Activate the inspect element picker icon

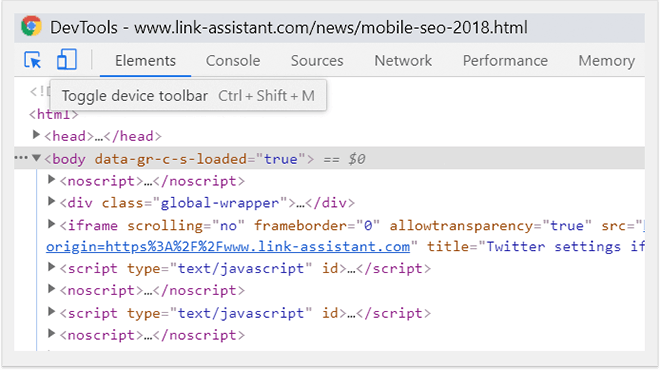33,60
